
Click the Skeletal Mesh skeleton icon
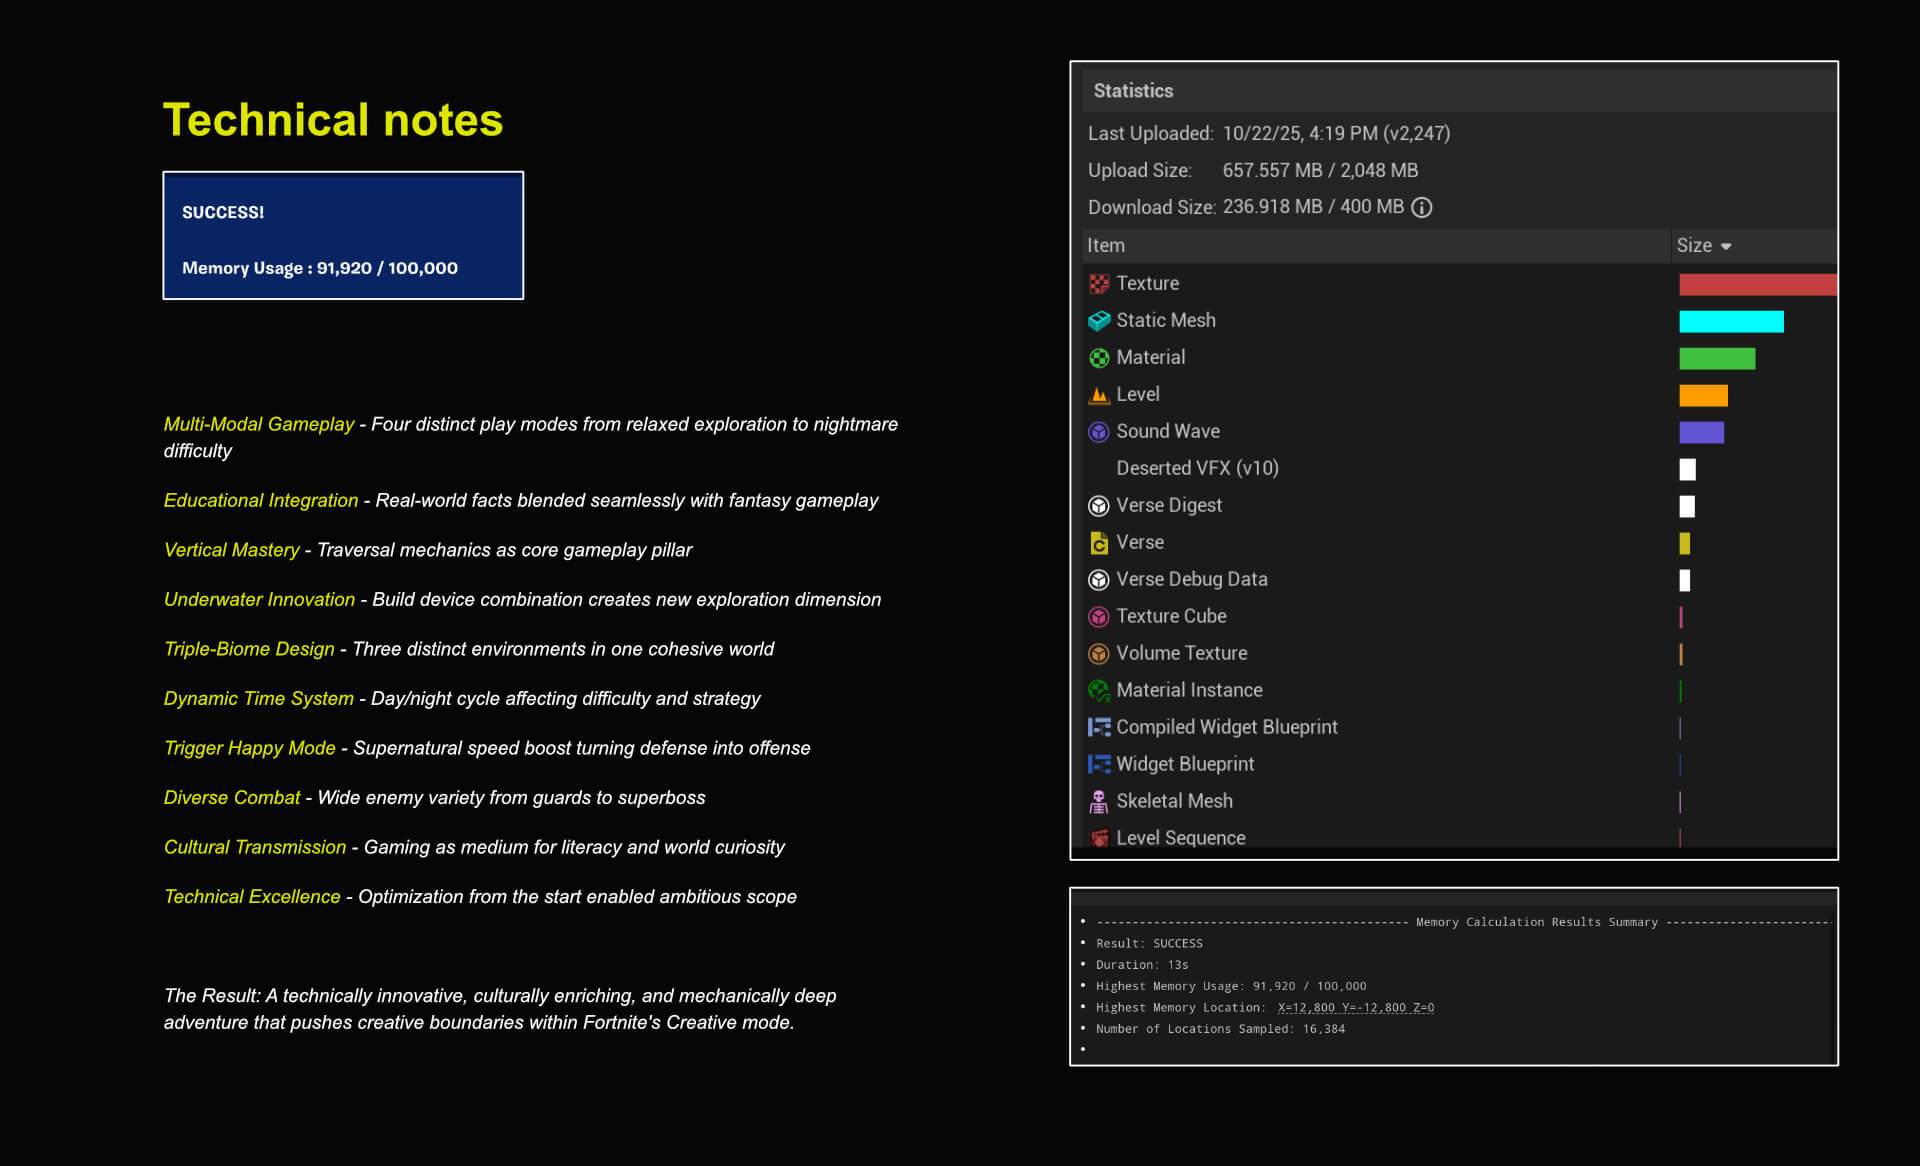click(x=1099, y=802)
